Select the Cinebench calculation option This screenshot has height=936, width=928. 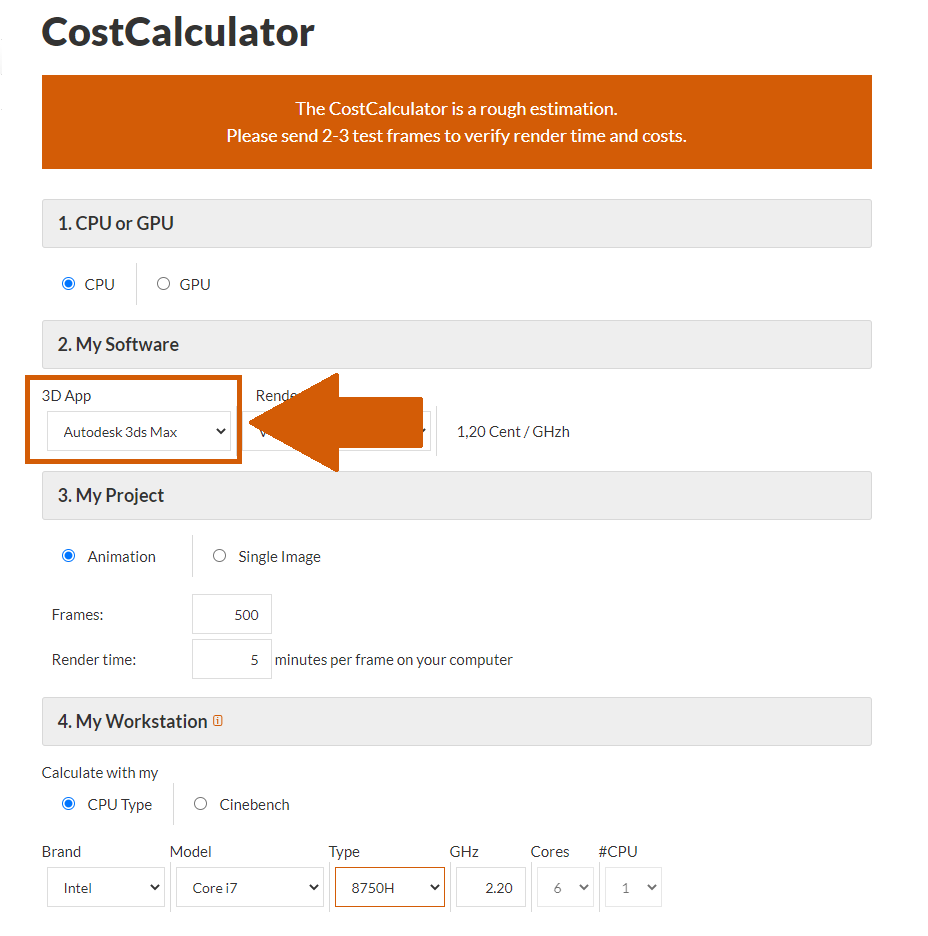click(x=201, y=804)
